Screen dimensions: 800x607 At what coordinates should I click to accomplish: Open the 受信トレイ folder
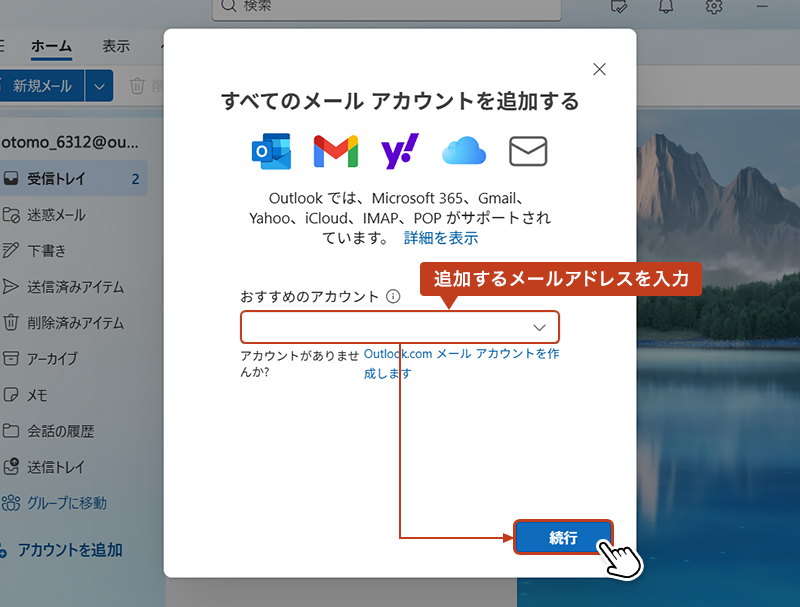tap(73, 179)
